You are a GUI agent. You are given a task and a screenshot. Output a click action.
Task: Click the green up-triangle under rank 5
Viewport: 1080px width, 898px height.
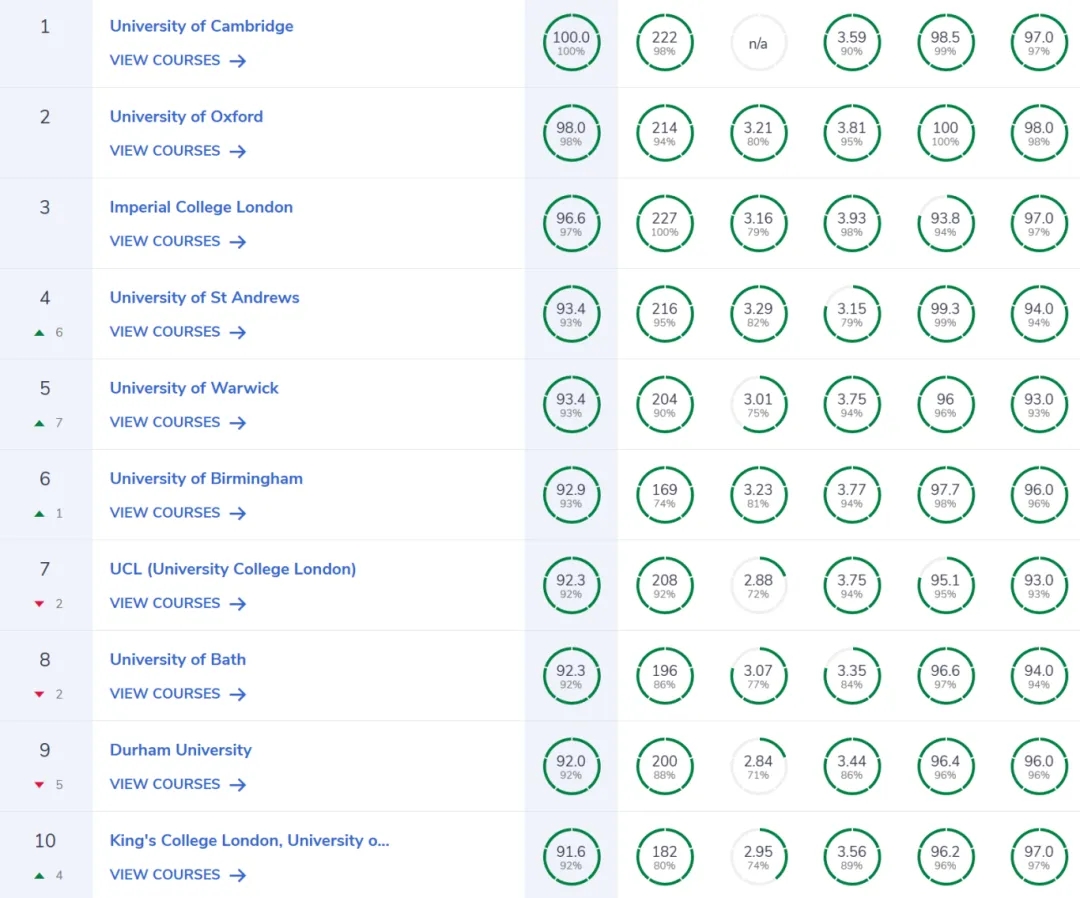pos(40,423)
